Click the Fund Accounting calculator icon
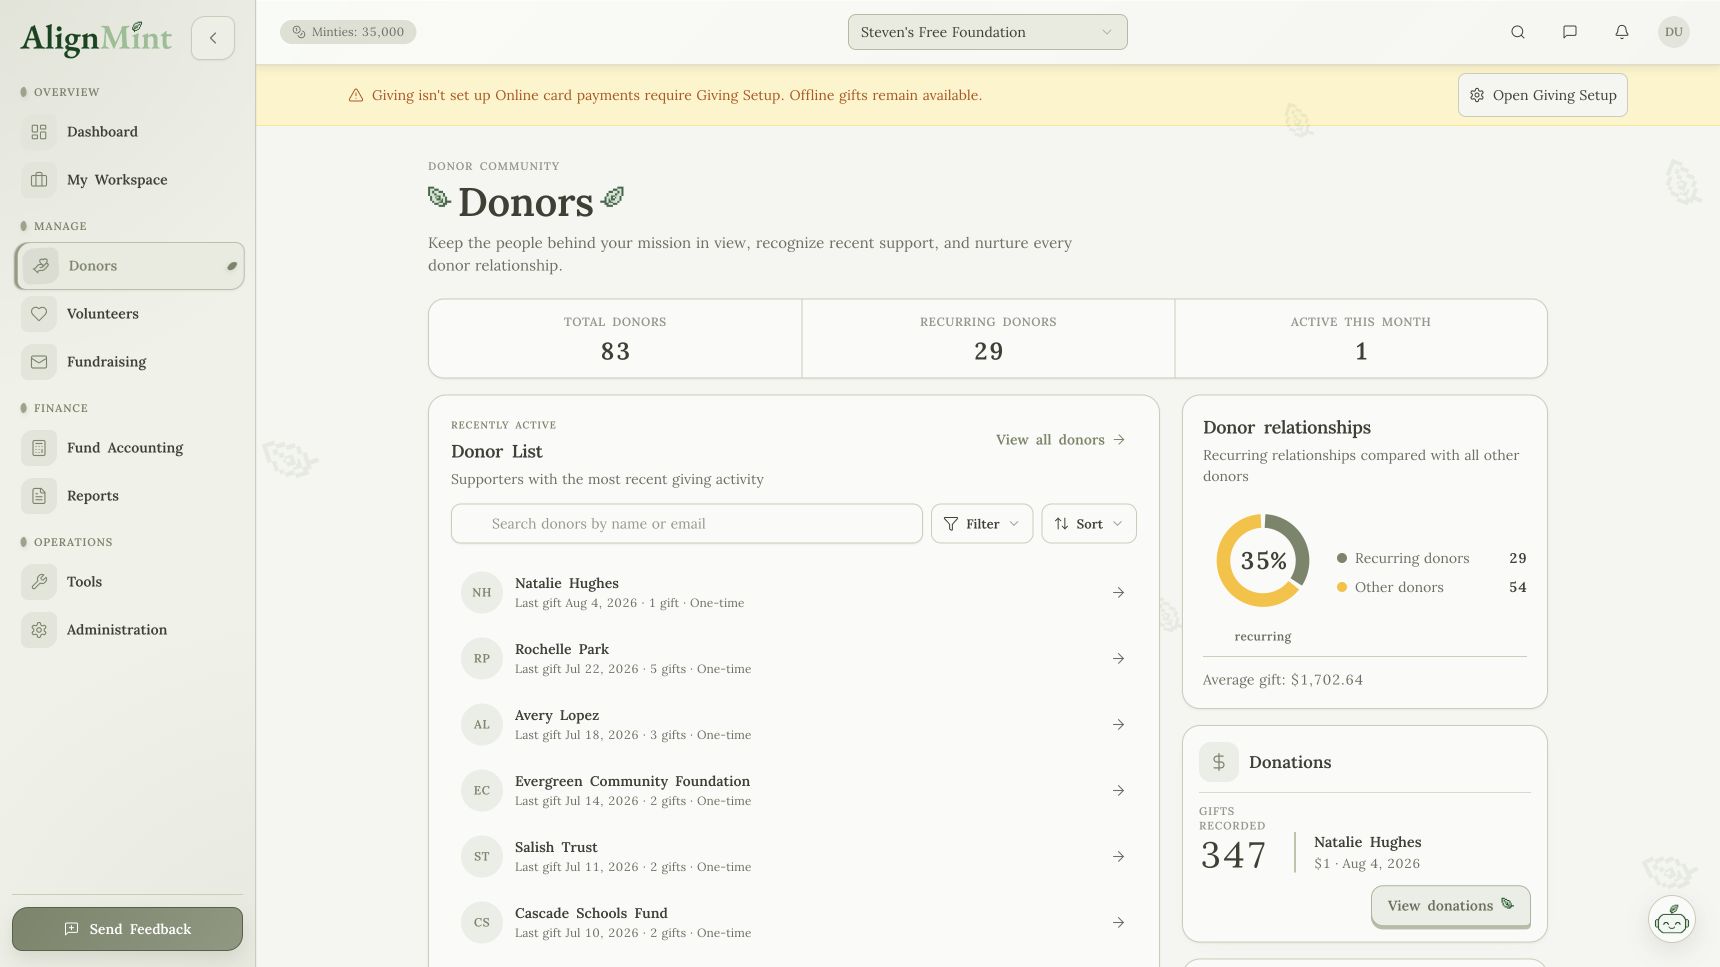The height and width of the screenshot is (967, 1720). pos(39,448)
